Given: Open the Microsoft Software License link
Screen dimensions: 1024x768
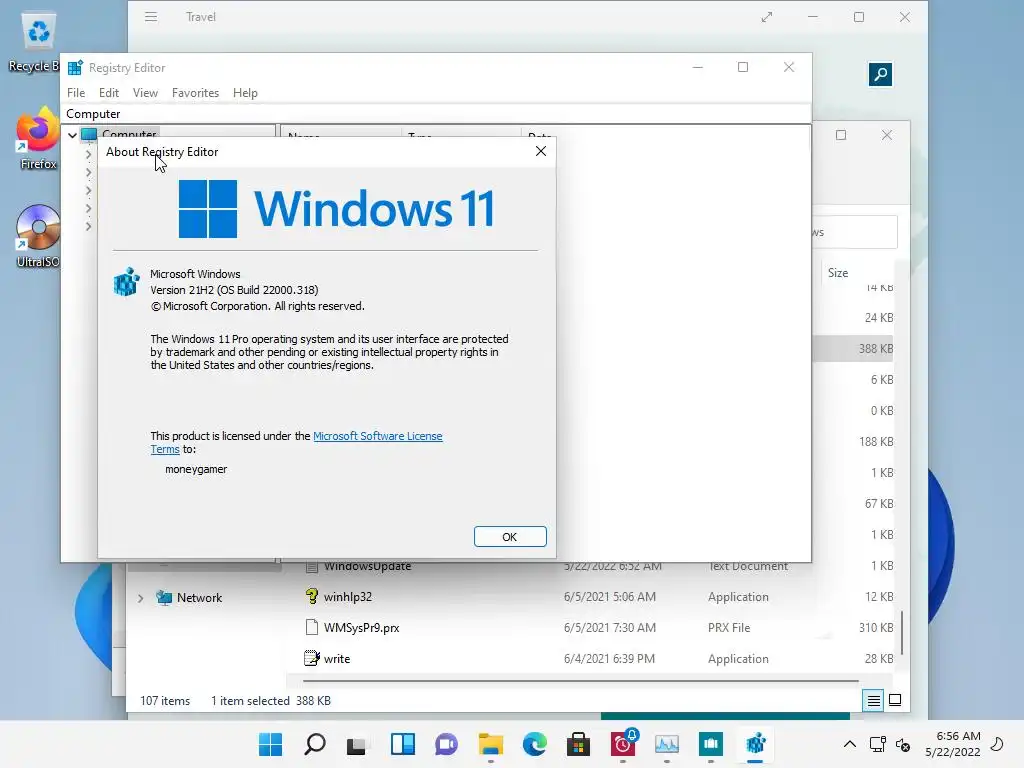Looking at the screenshot, I should tap(377, 436).
